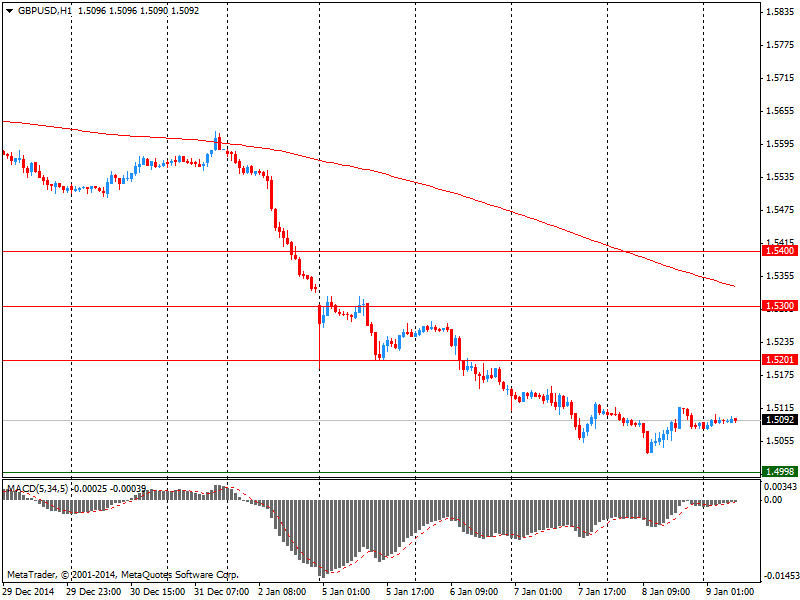
Task: Click the green 1.4998 price level label
Action: (780, 471)
